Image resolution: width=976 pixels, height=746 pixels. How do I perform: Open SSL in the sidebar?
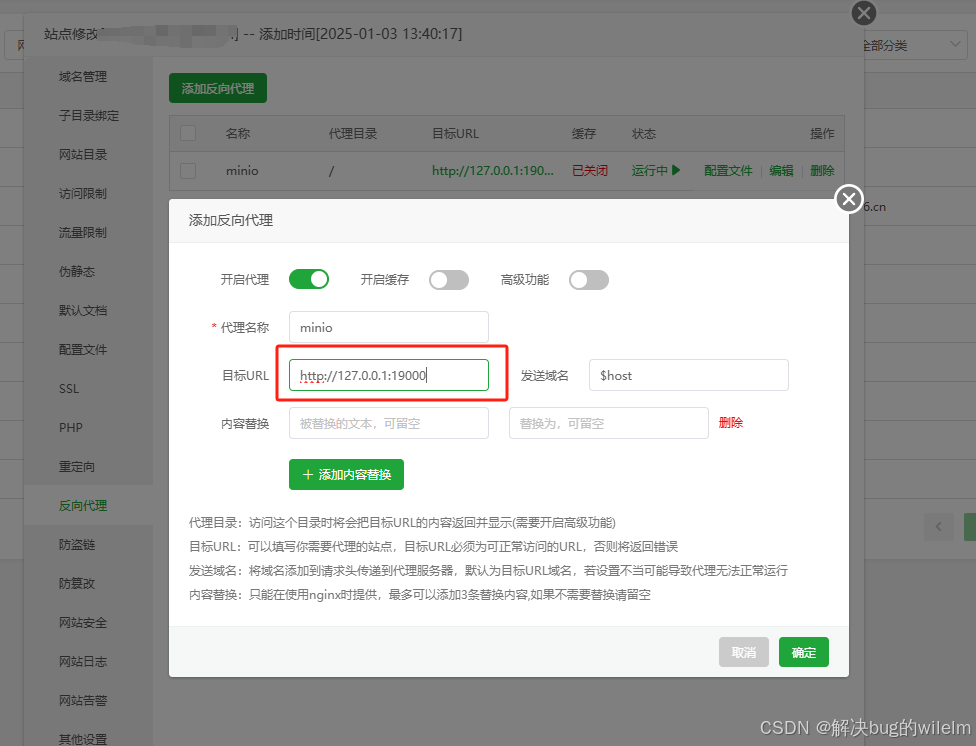click(x=68, y=389)
